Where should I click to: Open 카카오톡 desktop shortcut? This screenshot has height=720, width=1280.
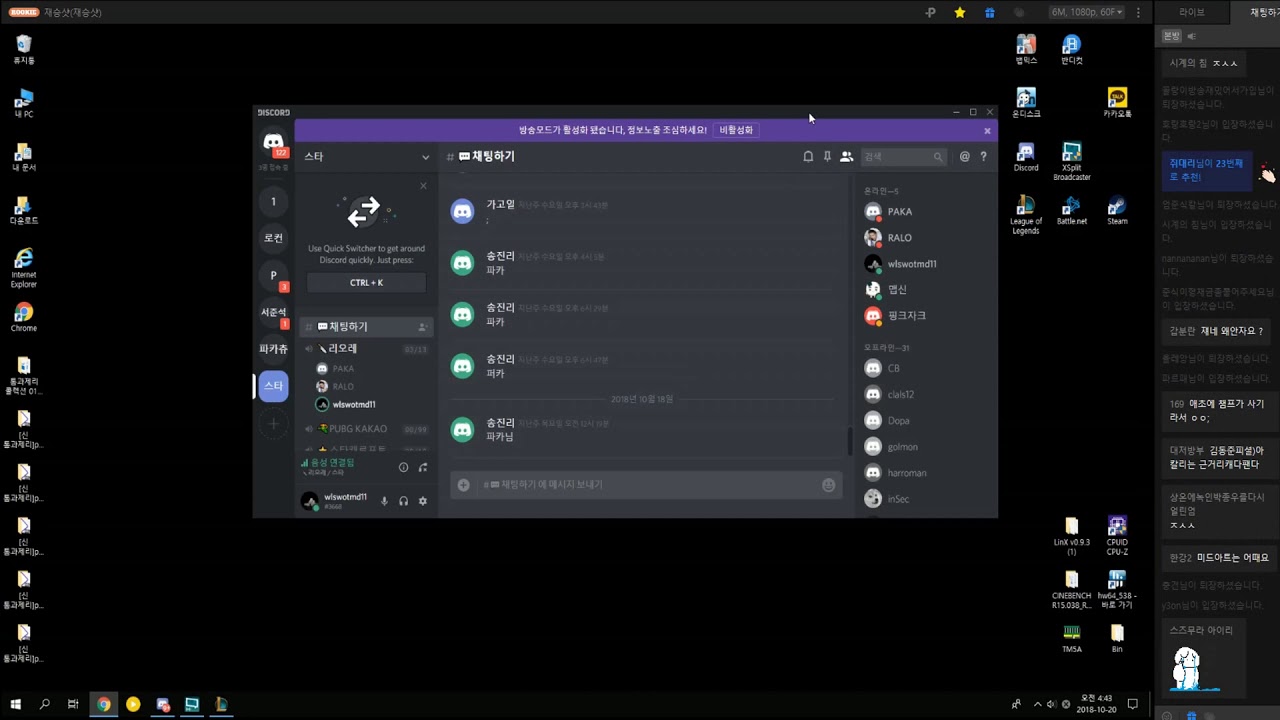(1117, 102)
